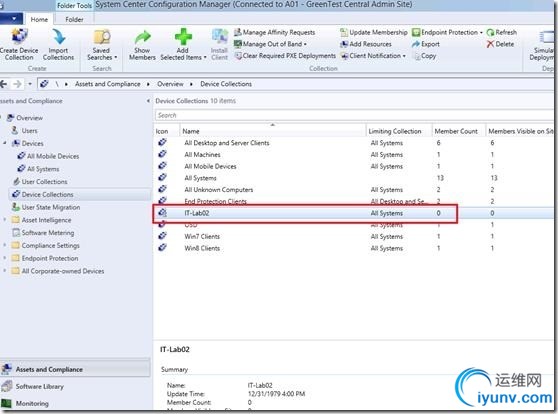Click the Export button
This screenshot has height=414, width=558.
coord(426,44)
